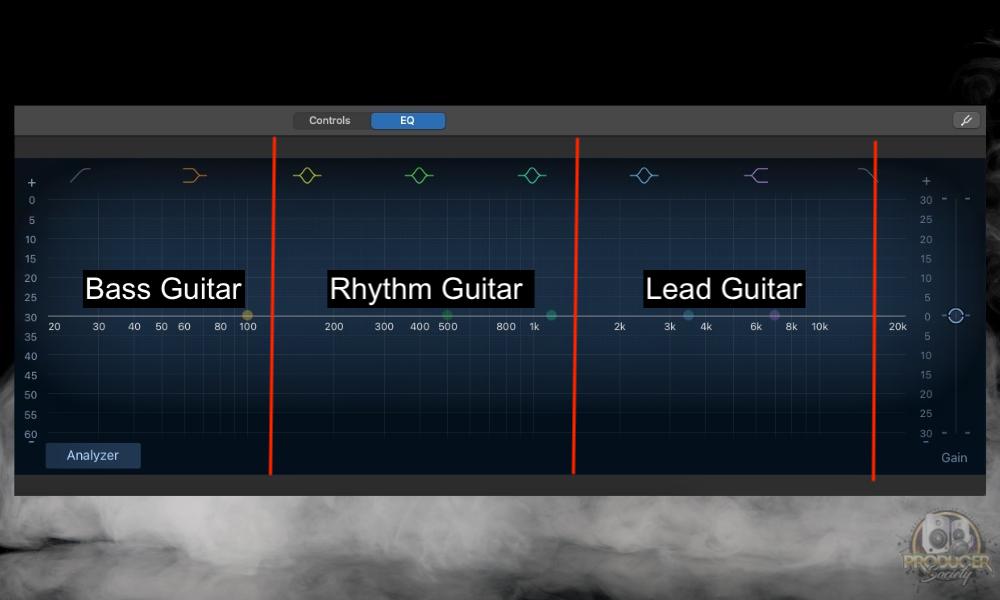Toggle the yellow parametric band icon

[307, 175]
